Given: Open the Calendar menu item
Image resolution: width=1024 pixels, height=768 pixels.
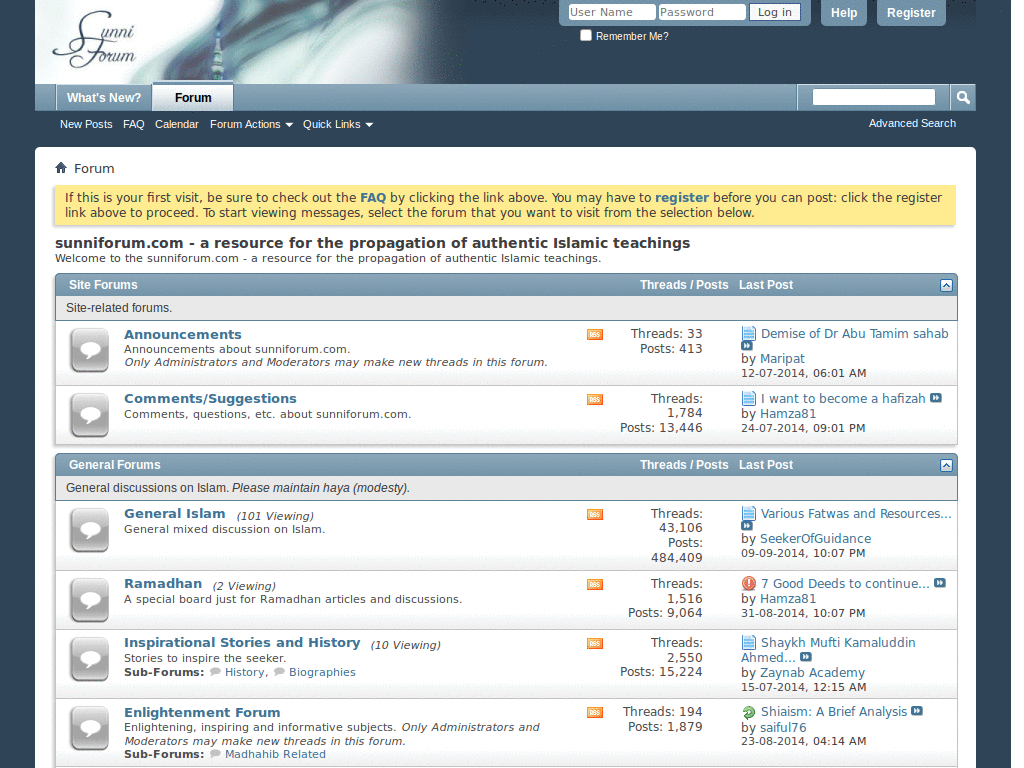Looking at the screenshot, I should point(176,124).
